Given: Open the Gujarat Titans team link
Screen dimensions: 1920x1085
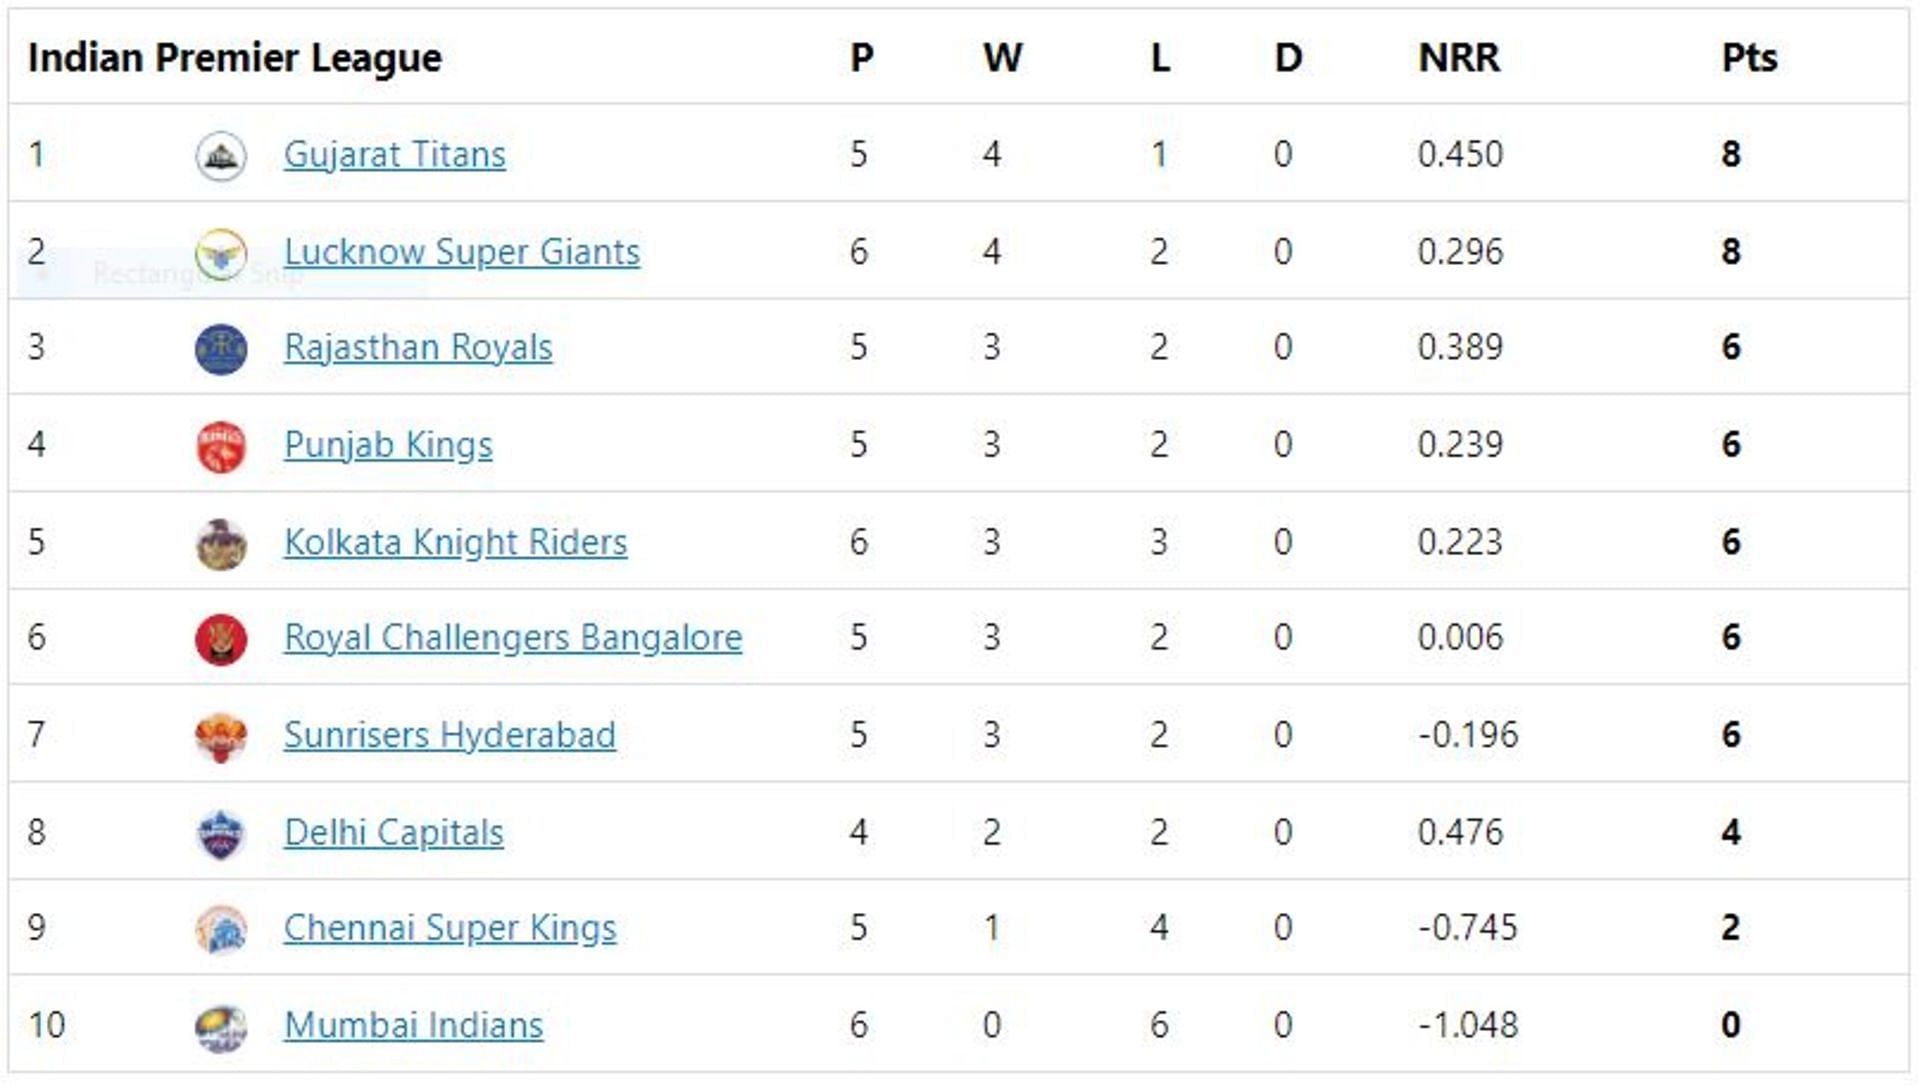Looking at the screenshot, I should 395,155.
